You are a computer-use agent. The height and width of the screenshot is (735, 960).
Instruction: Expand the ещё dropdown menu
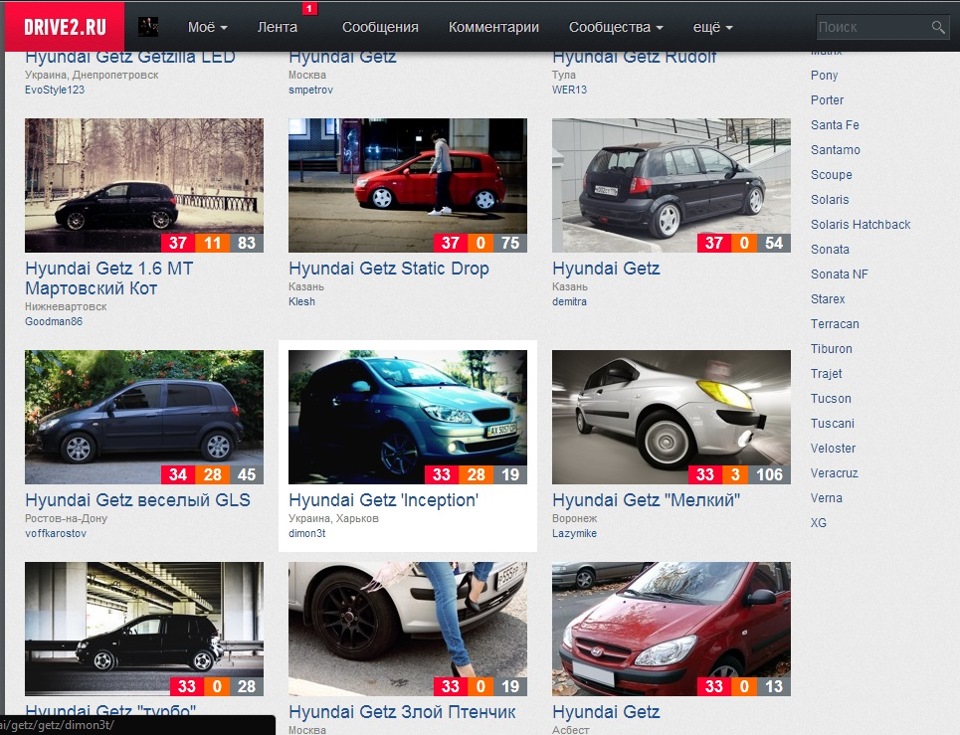pos(713,27)
